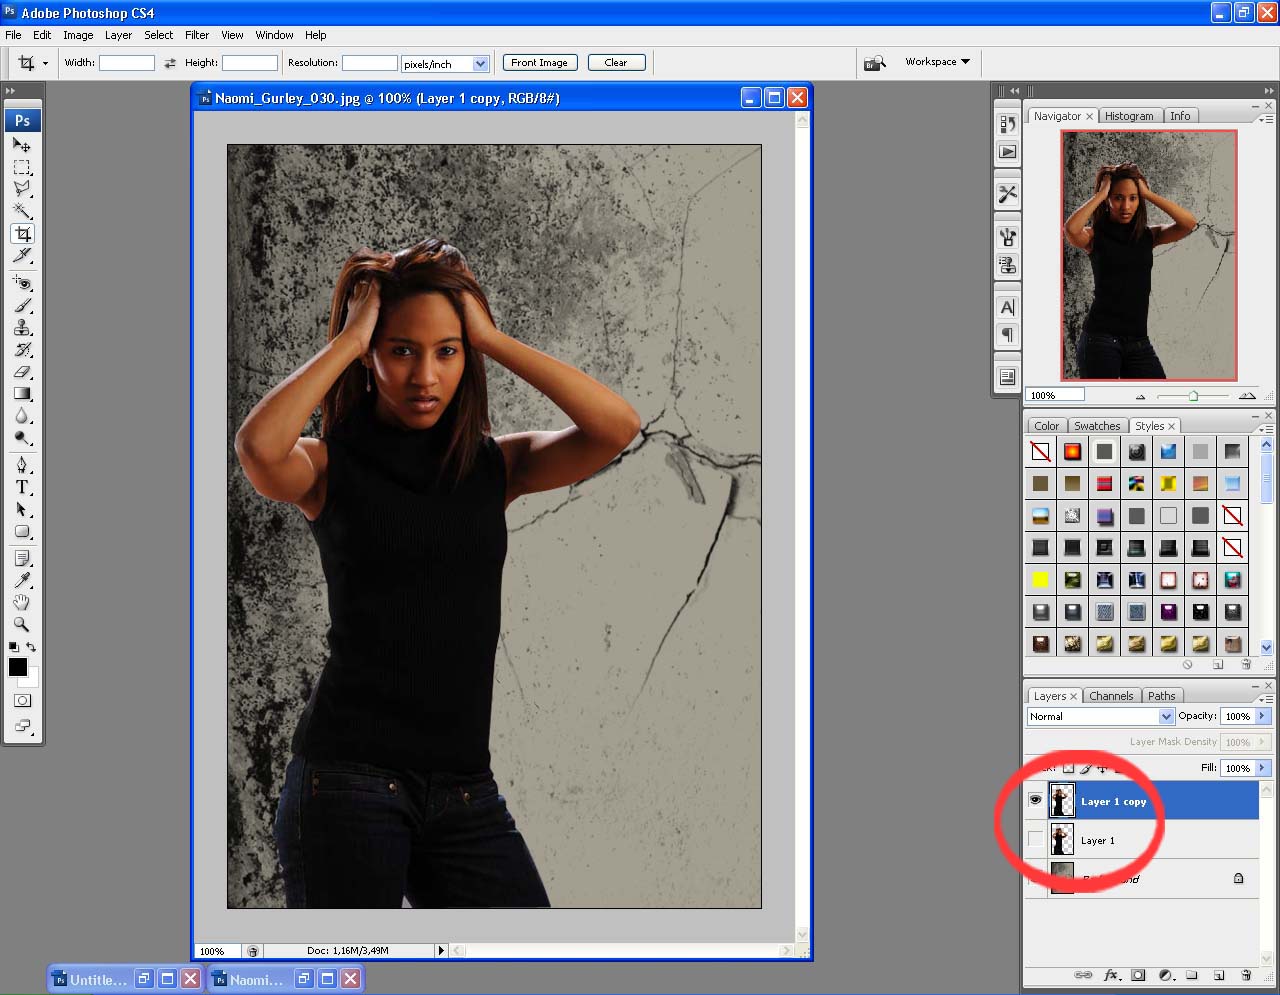Viewport: 1280px width, 995px height.
Task: Click the Front Image button
Action: [x=539, y=62]
